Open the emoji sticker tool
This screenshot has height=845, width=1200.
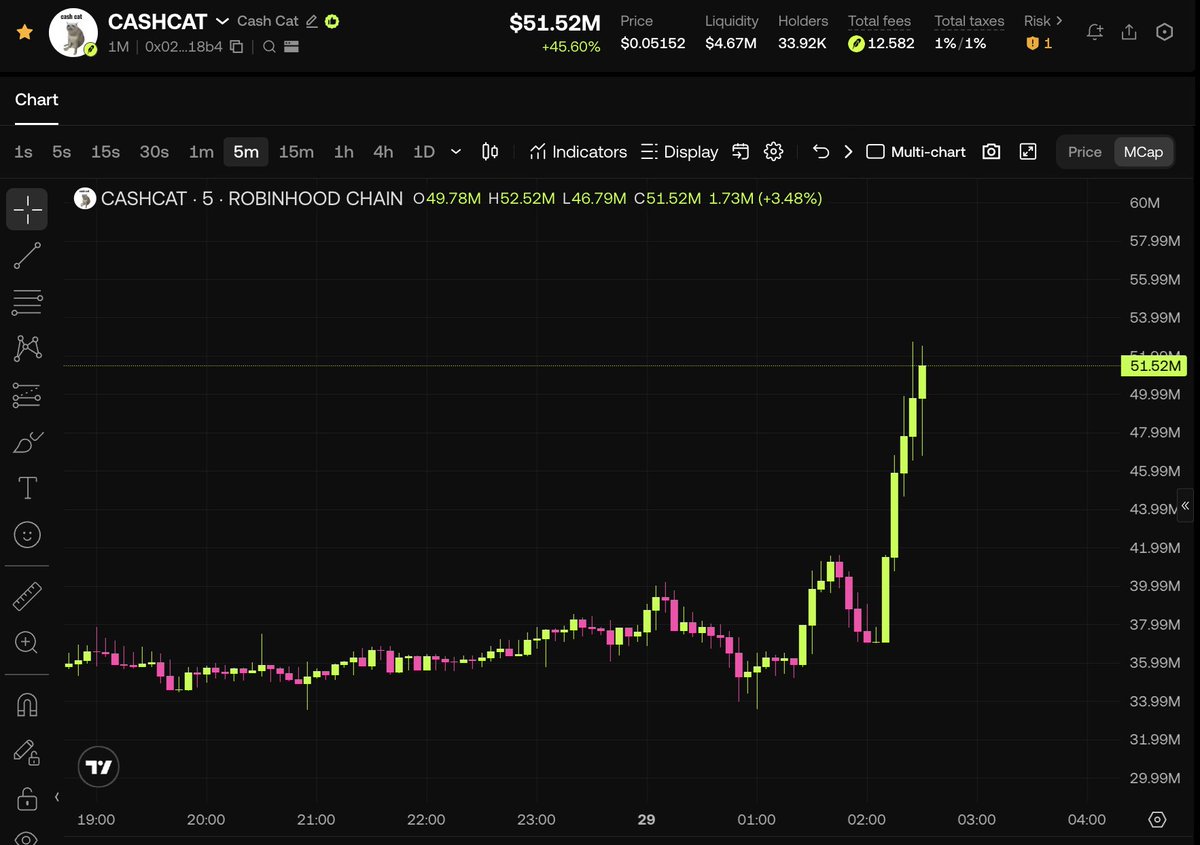click(27, 535)
